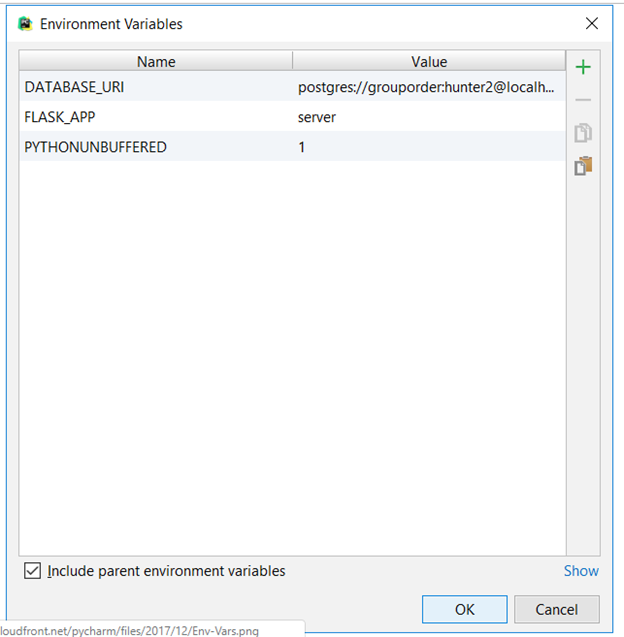Toggle Include parent environment variables checkbox
624x637 pixels.
[33, 571]
